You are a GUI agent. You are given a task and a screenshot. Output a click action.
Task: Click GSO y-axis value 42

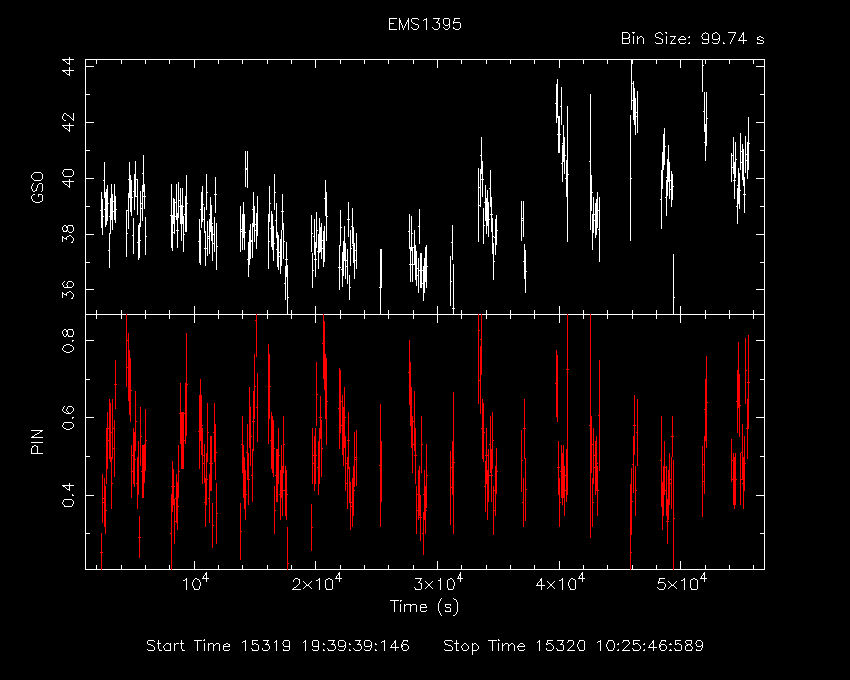click(x=68, y=123)
